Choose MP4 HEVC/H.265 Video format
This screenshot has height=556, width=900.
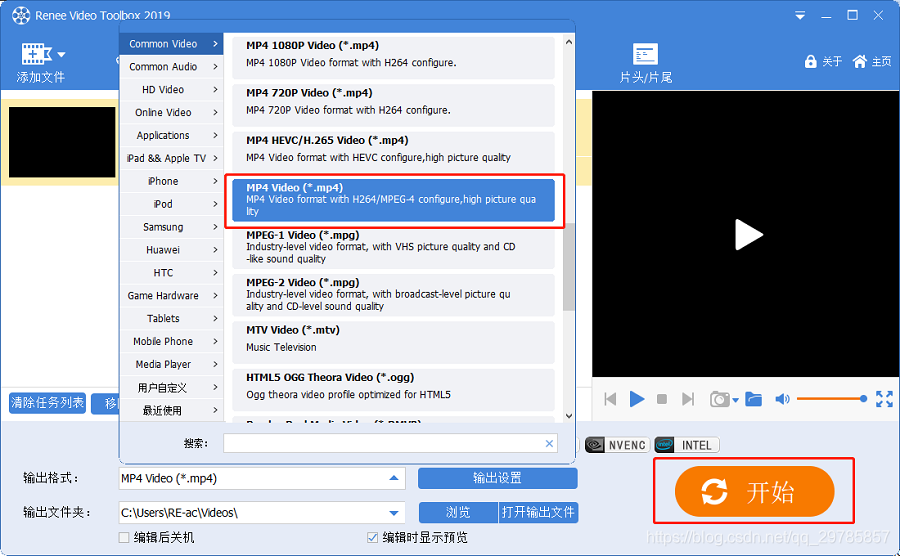click(393, 153)
